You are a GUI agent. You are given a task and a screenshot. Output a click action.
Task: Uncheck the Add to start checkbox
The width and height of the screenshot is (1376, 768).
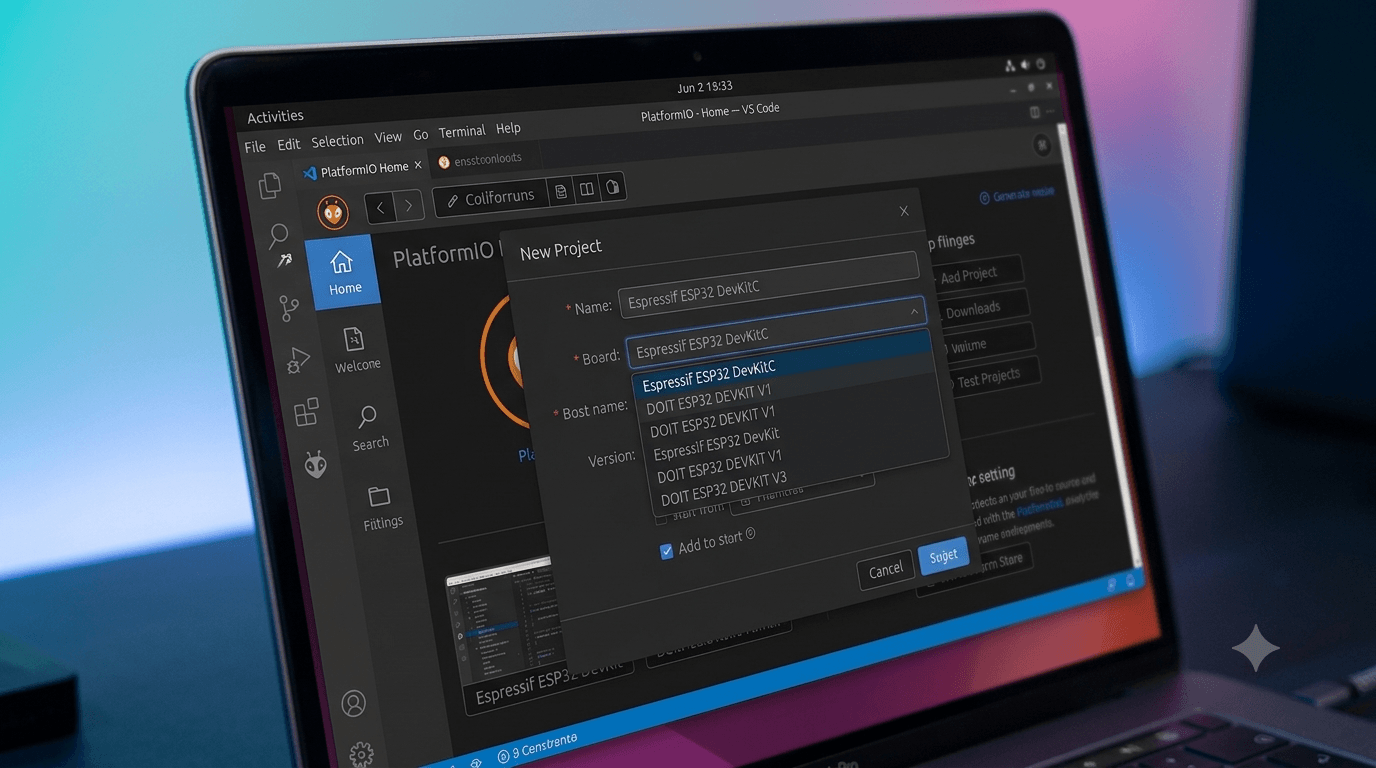coord(666,551)
